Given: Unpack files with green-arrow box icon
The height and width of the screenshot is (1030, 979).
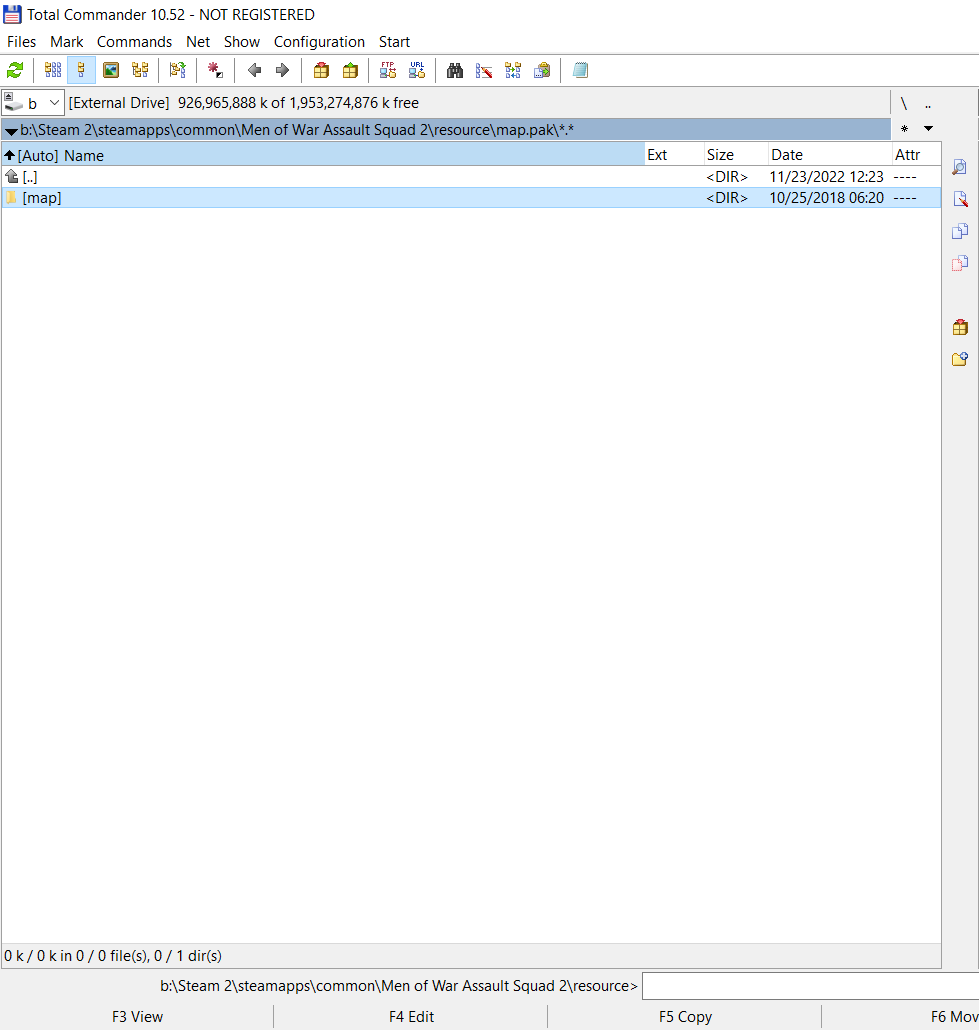Looking at the screenshot, I should pos(350,70).
